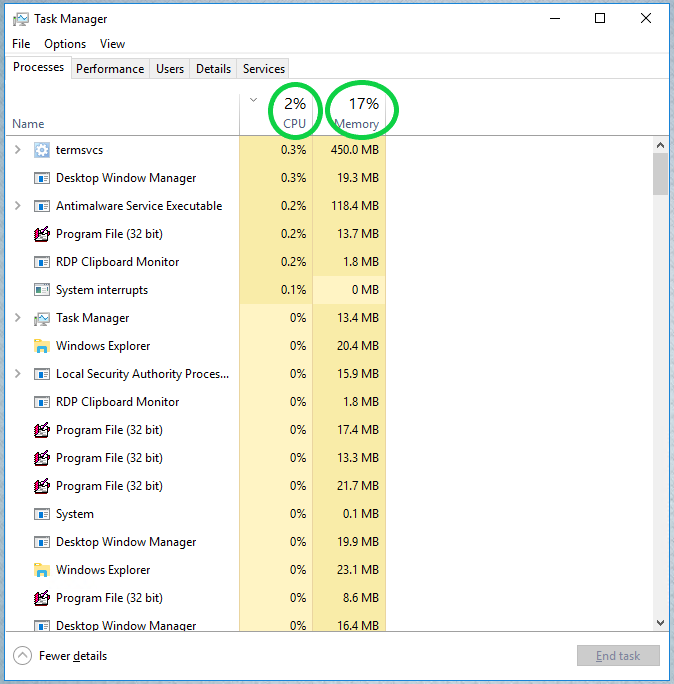Click the End task button

(x=618, y=656)
